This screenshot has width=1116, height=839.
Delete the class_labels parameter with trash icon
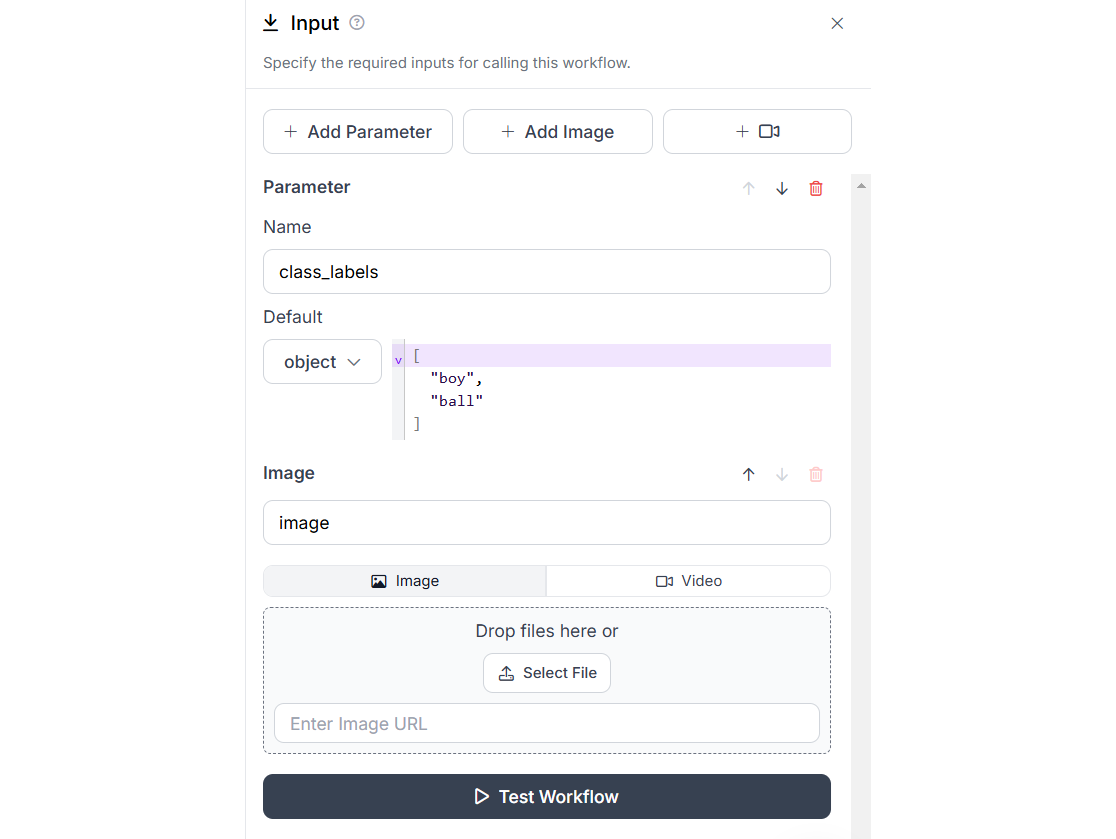[816, 189]
